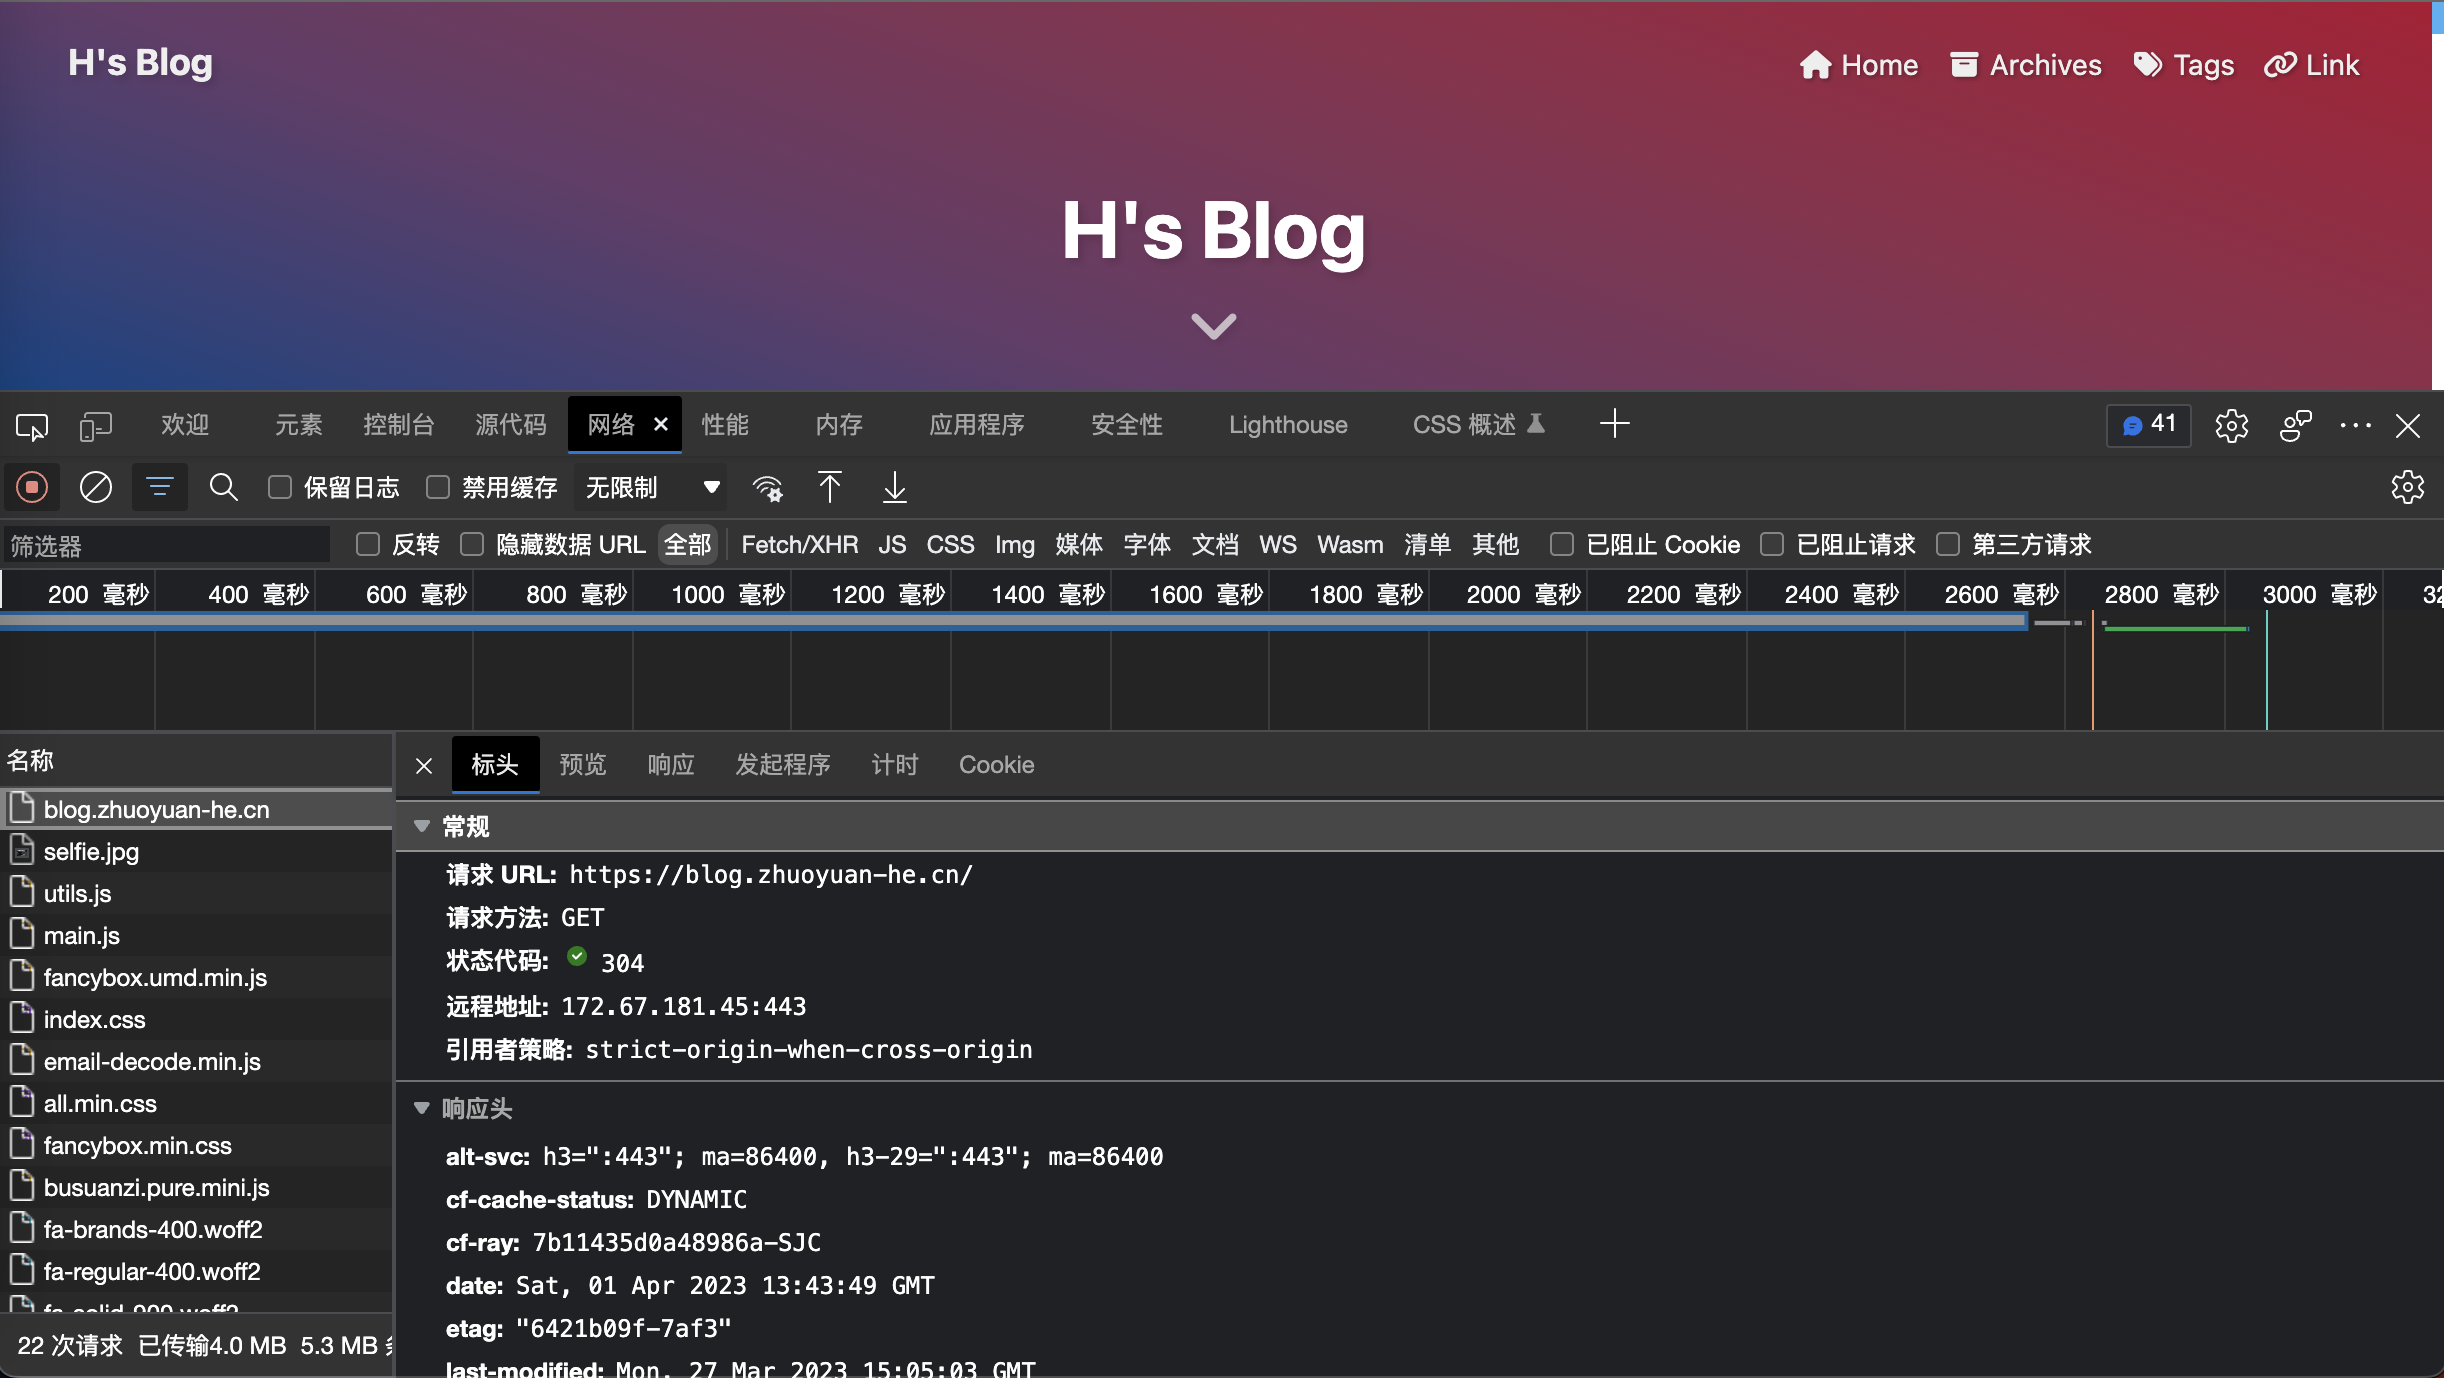2444x1378 pixels.
Task: Open network search magnifier
Action: click(x=223, y=487)
